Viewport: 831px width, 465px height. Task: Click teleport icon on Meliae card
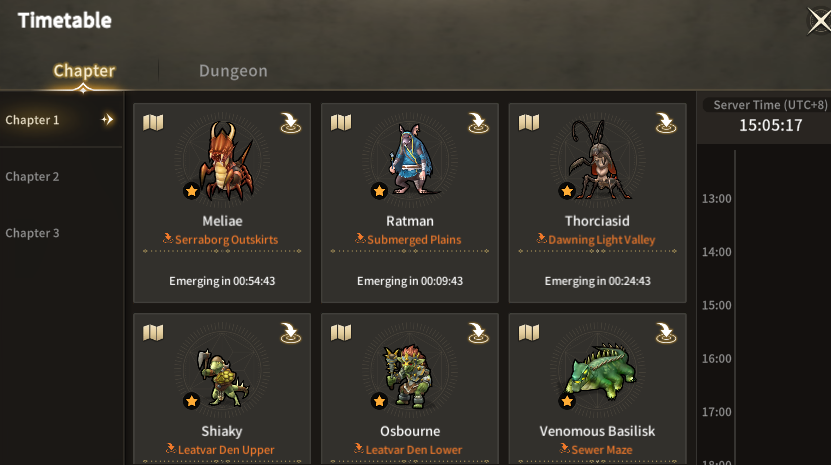click(x=290, y=123)
